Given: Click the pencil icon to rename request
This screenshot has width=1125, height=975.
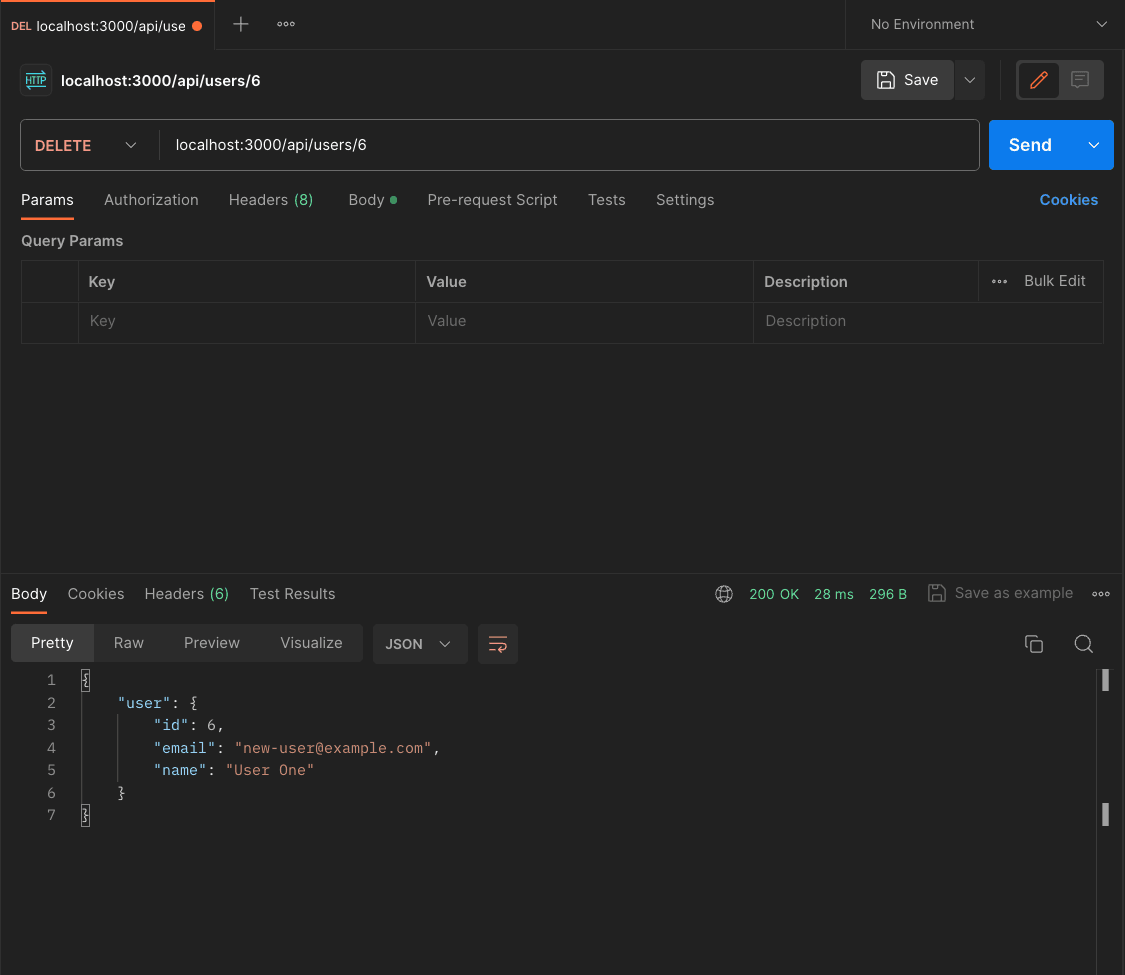Looking at the screenshot, I should click(1039, 80).
